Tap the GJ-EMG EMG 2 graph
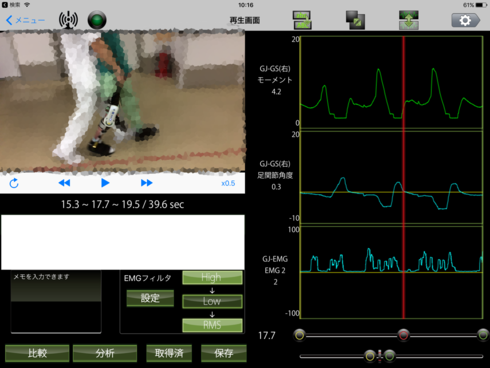The height and width of the screenshot is (368, 490). pyautogui.click(x=391, y=272)
